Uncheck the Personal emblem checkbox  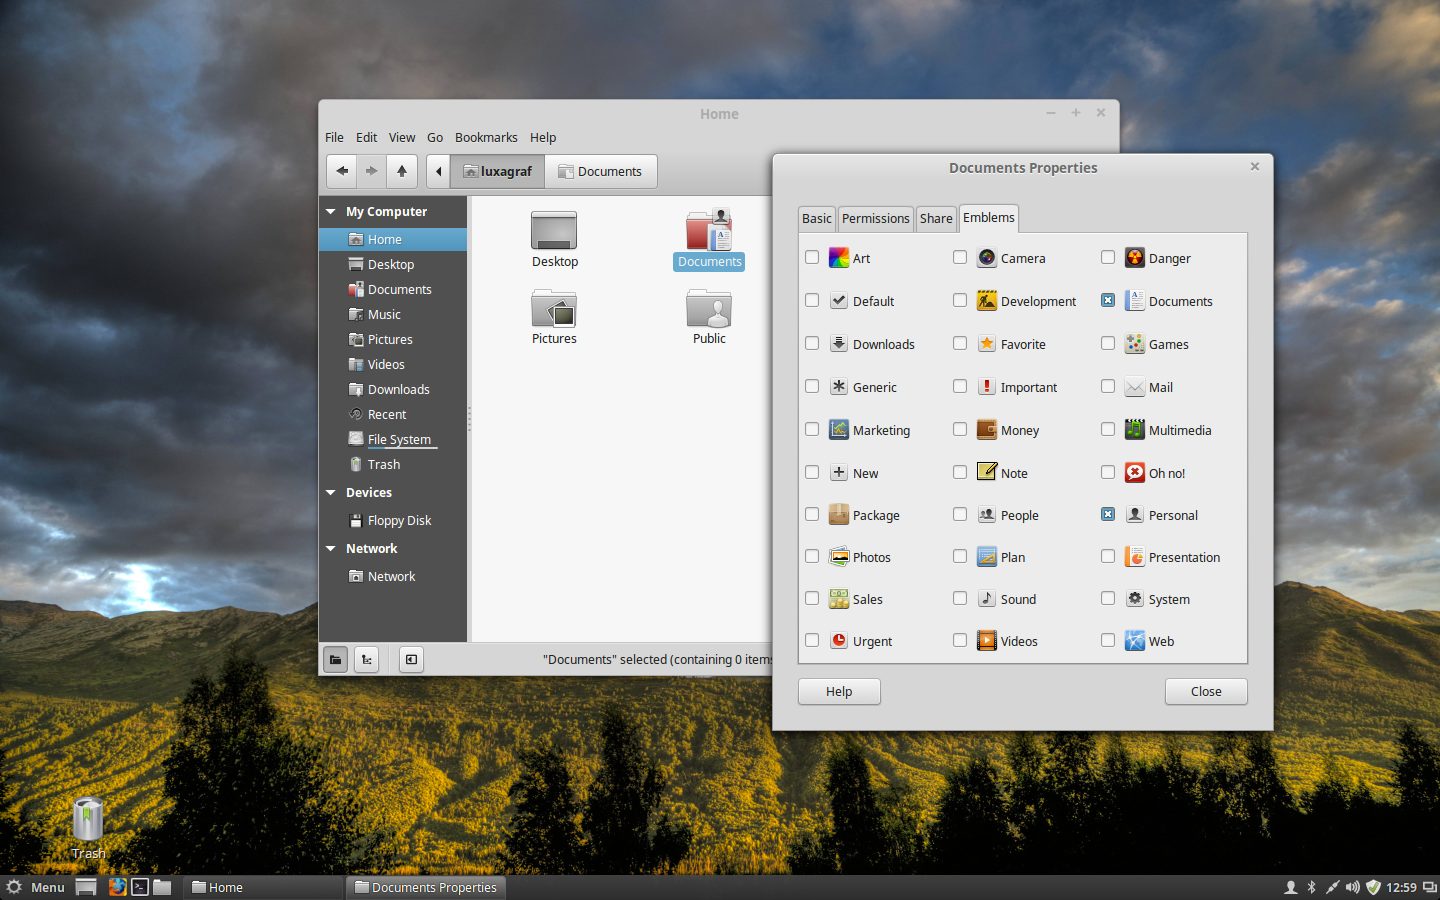point(1108,514)
